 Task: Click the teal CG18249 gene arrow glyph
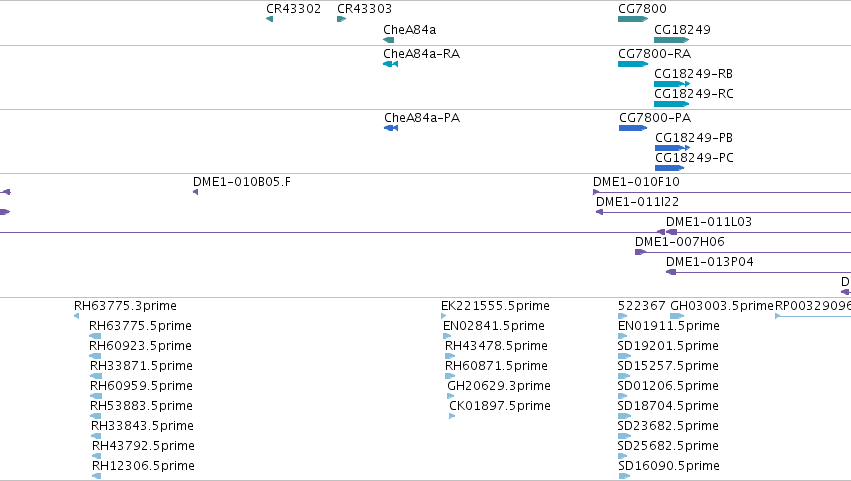pos(671,40)
